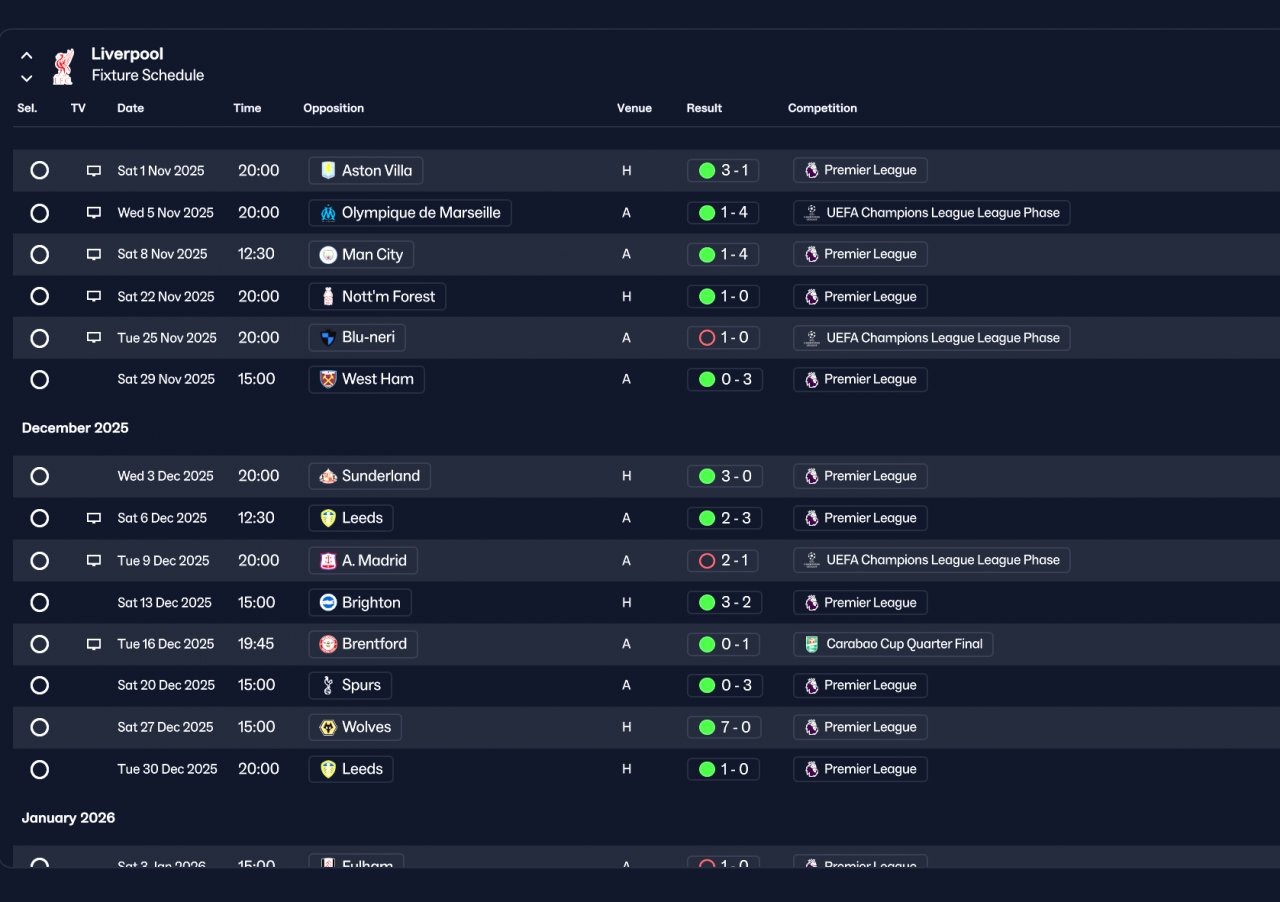Open the 1 - 0 Blu-neri loss result
Screen dimensions: 1280x902
point(723,338)
